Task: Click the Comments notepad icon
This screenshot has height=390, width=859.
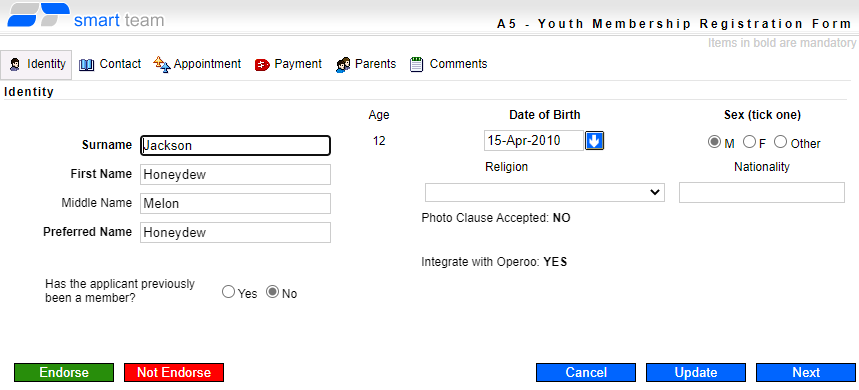Action: point(416,65)
